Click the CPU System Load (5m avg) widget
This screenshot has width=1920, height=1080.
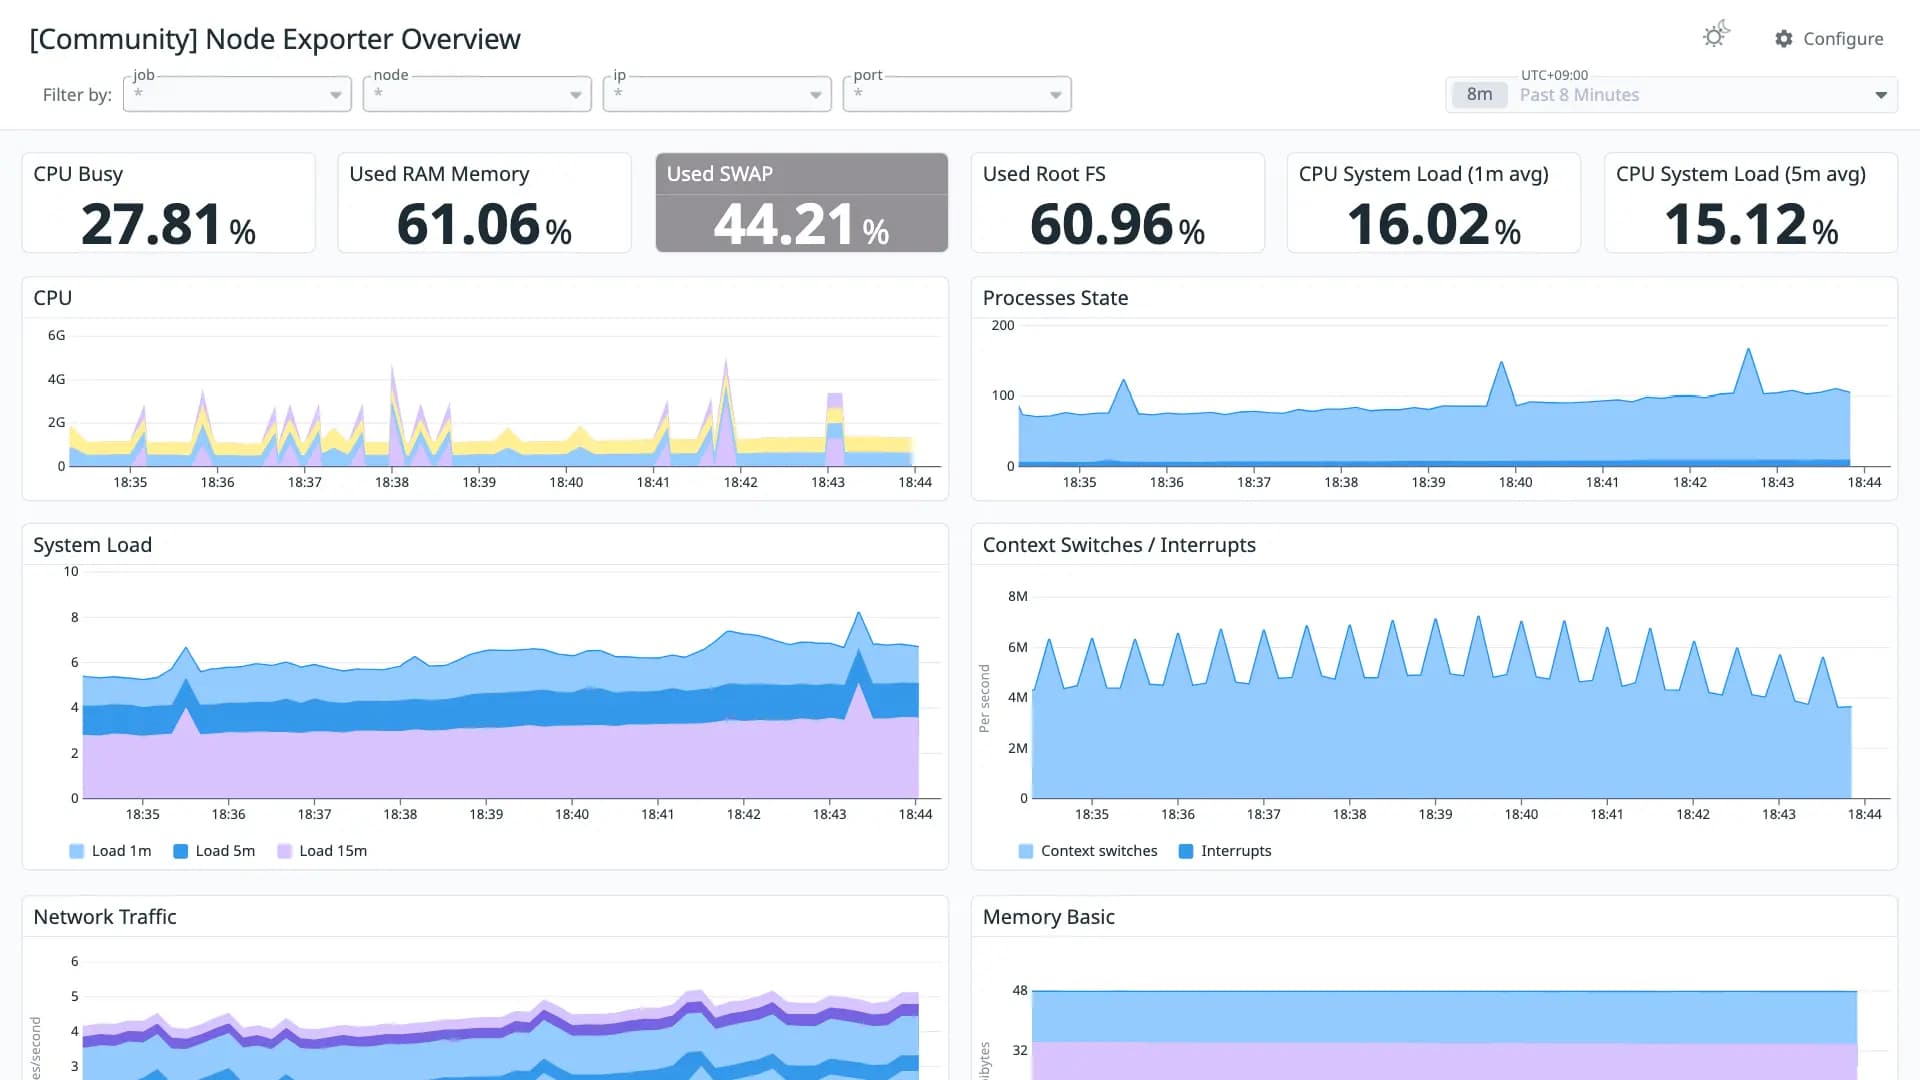(x=1751, y=202)
